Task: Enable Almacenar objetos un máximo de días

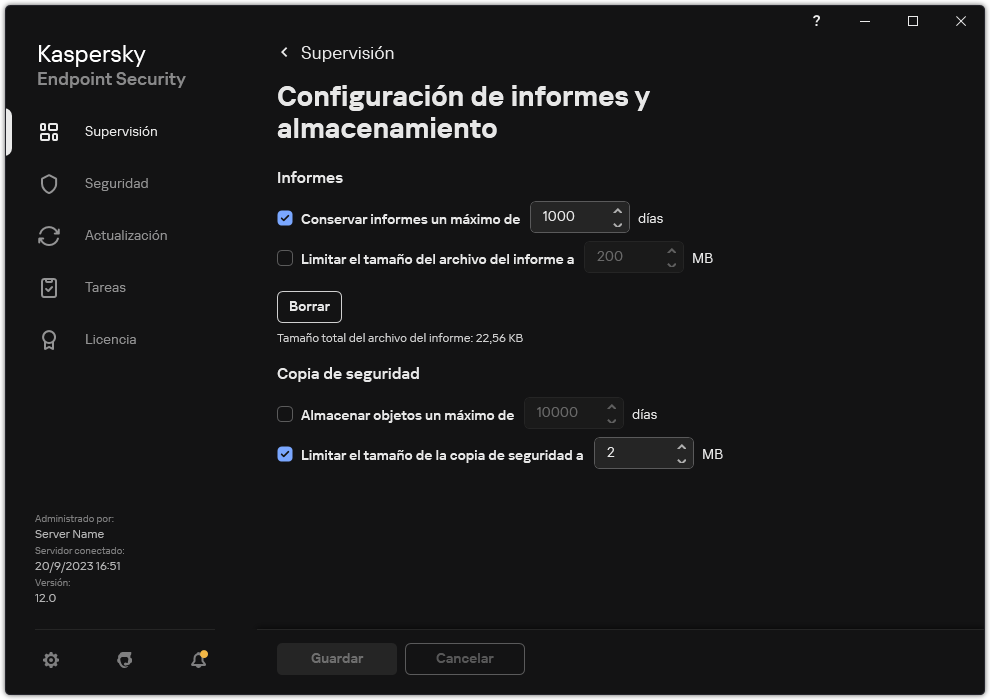Action: pyautogui.click(x=284, y=414)
